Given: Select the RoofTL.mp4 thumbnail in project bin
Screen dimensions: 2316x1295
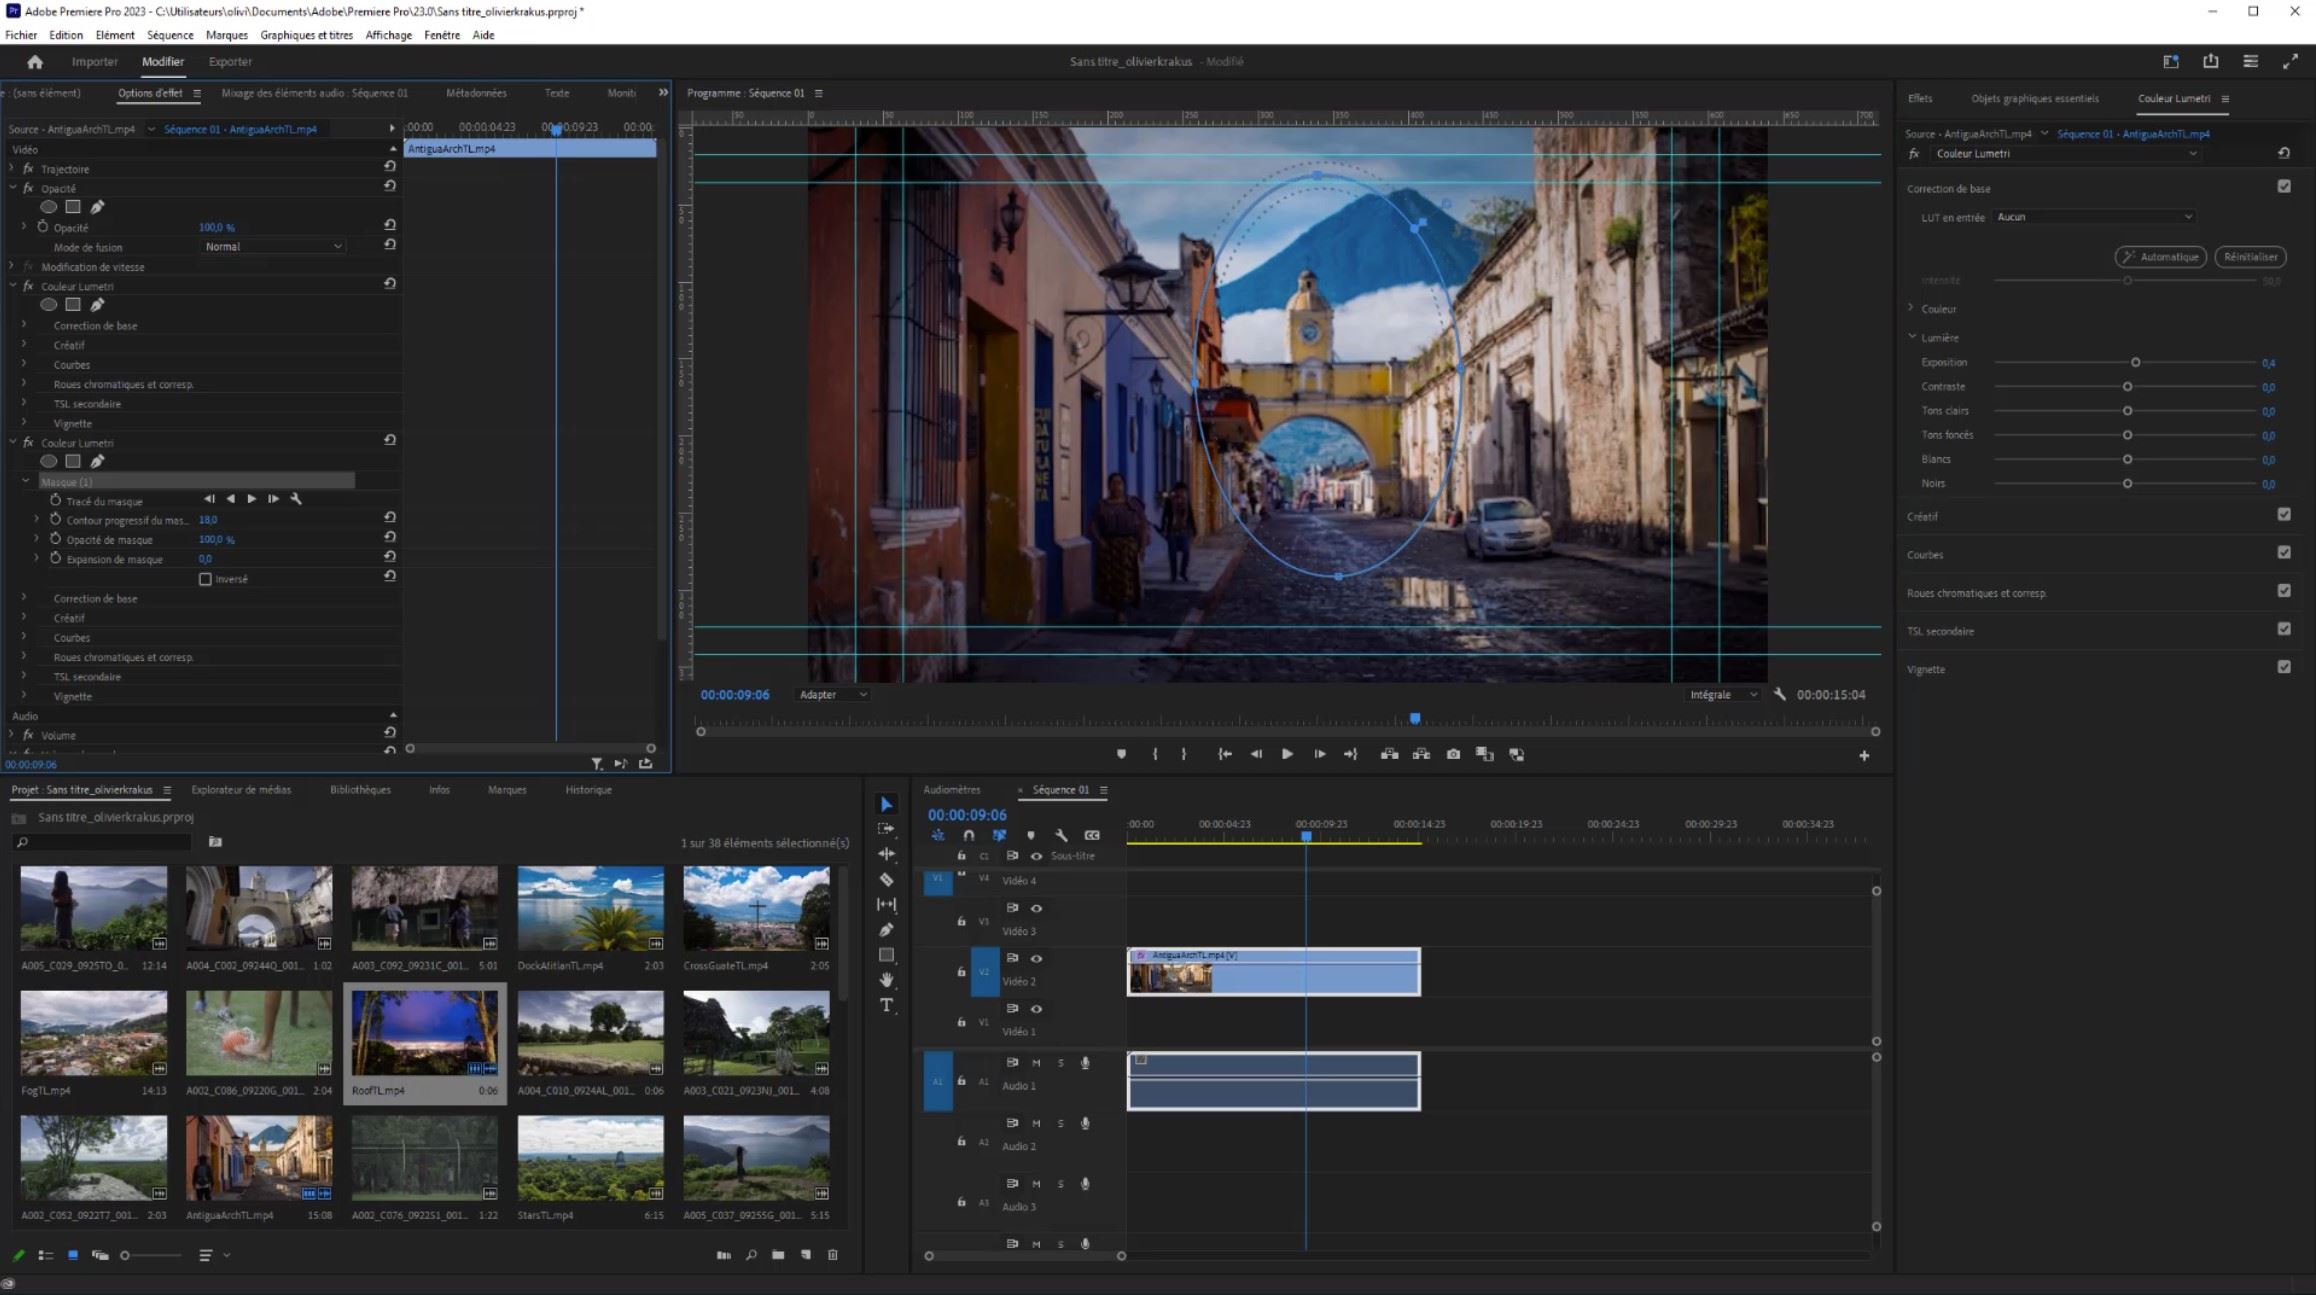Looking at the screenshot, I should [x=424, y=1033].
